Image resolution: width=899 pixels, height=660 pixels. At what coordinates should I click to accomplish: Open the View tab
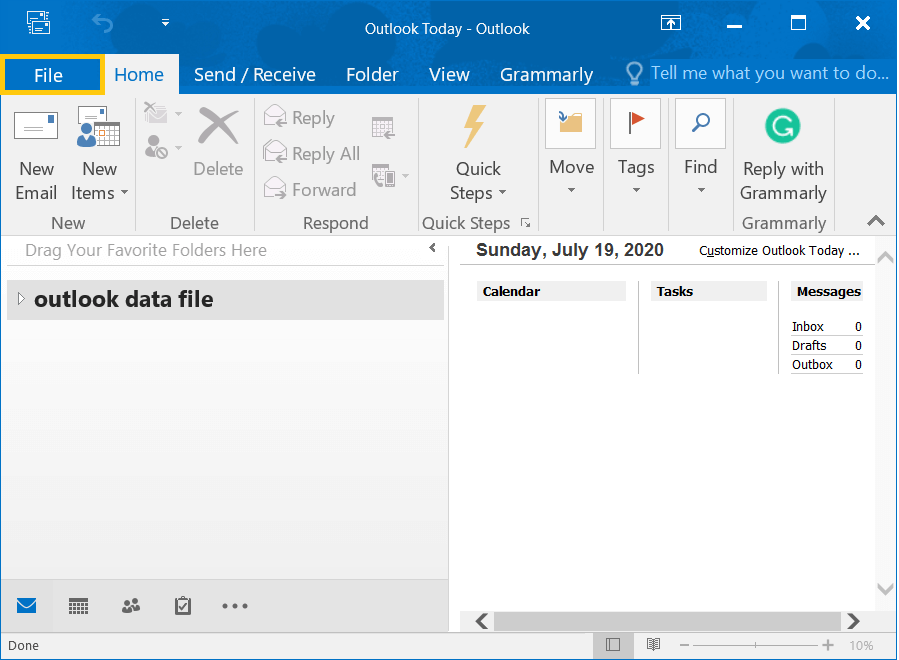pos(449,75)
